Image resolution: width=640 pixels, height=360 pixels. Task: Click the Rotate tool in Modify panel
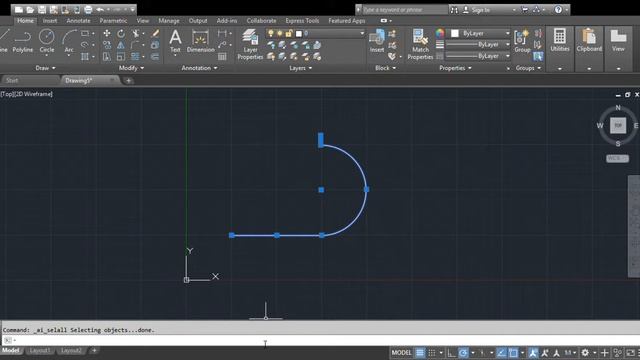pos(121,33)
